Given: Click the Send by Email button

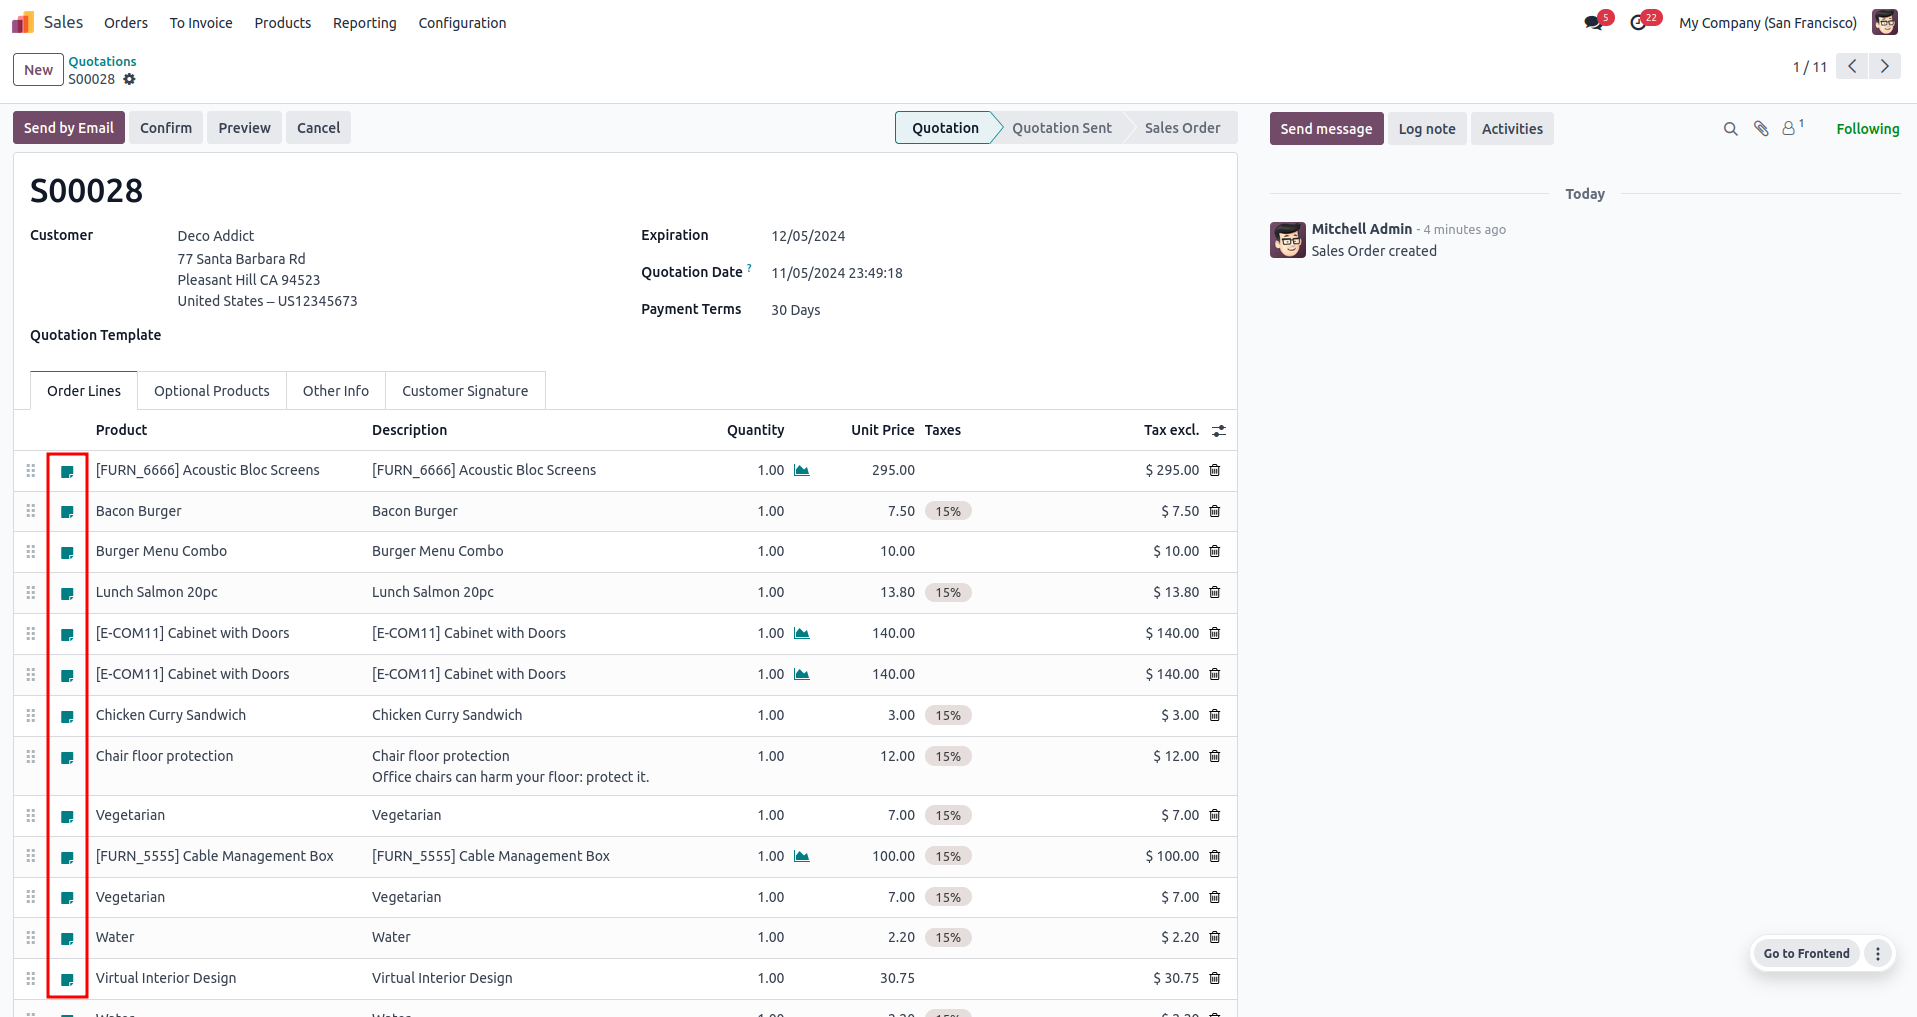Looking at the screenshot, I should [x=69, y=128].
